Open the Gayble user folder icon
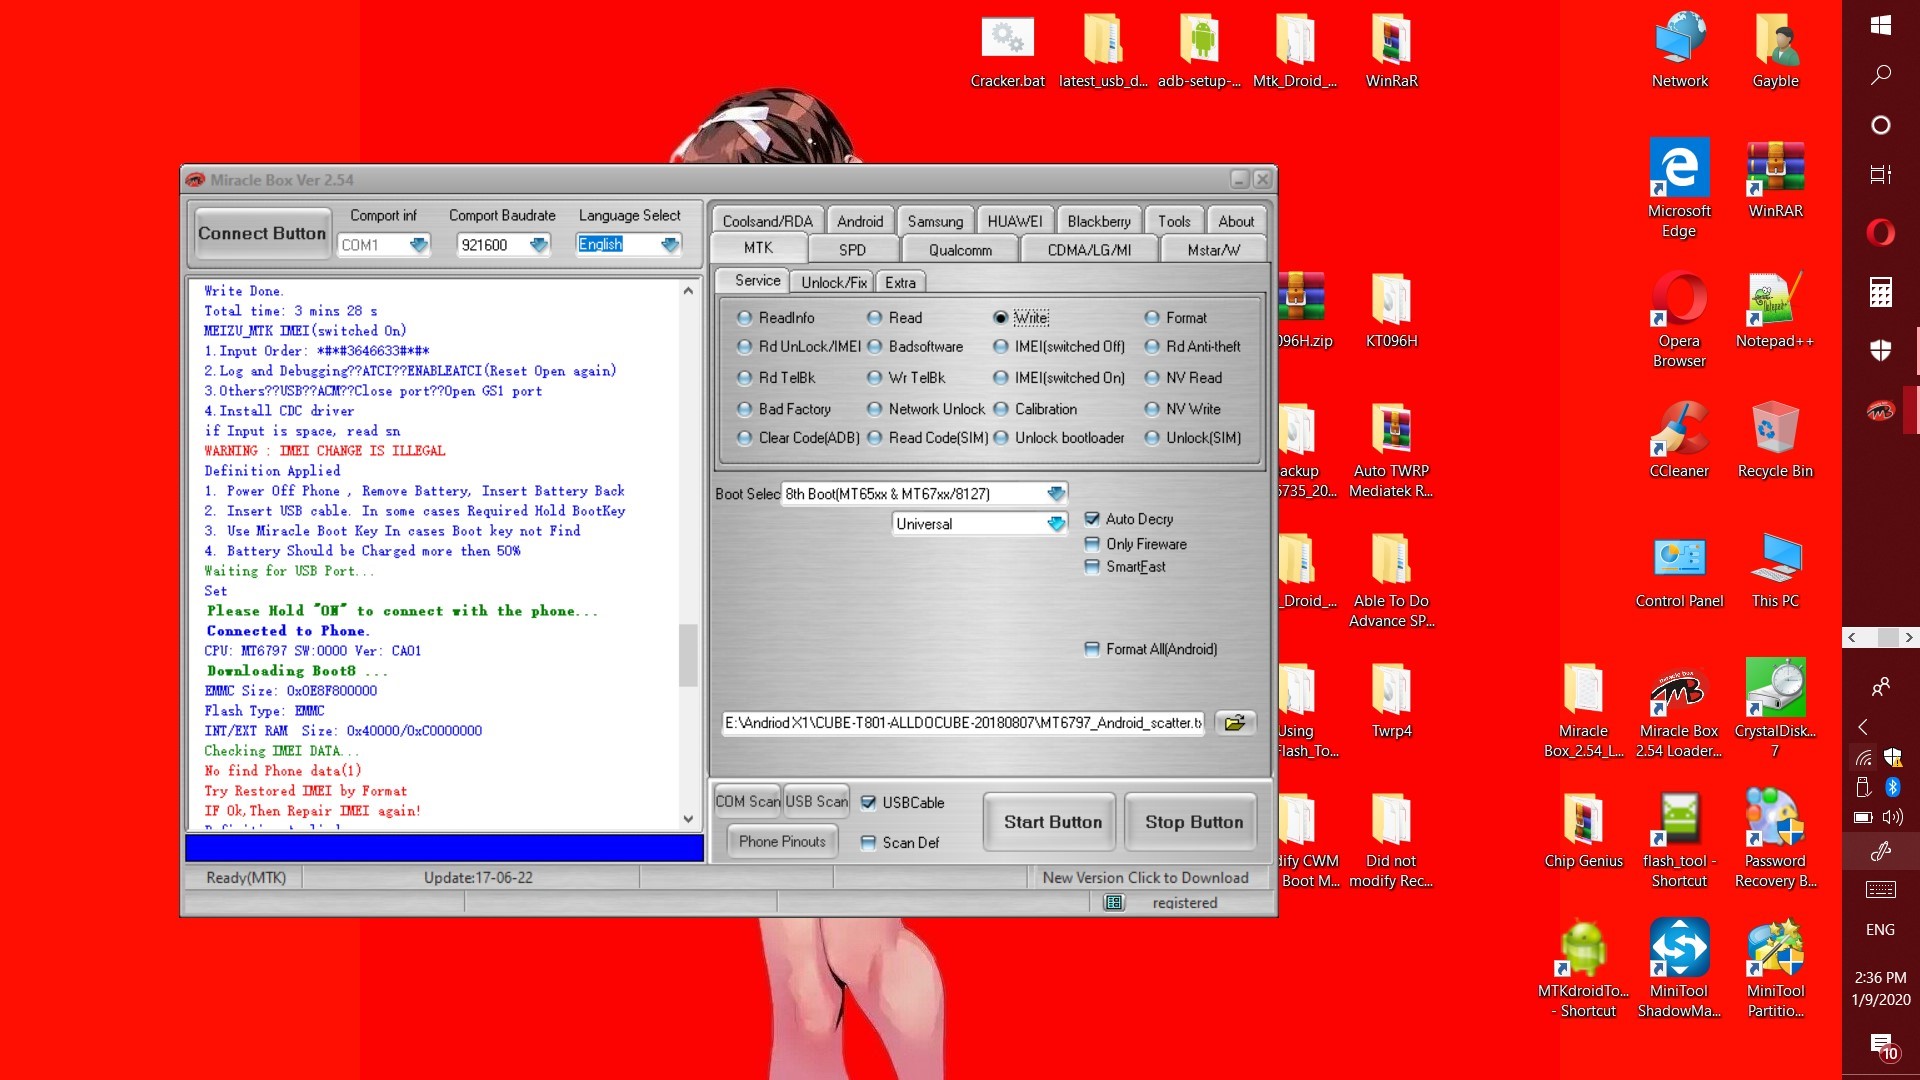The image size is (1920, 1080). (1776, 52)
